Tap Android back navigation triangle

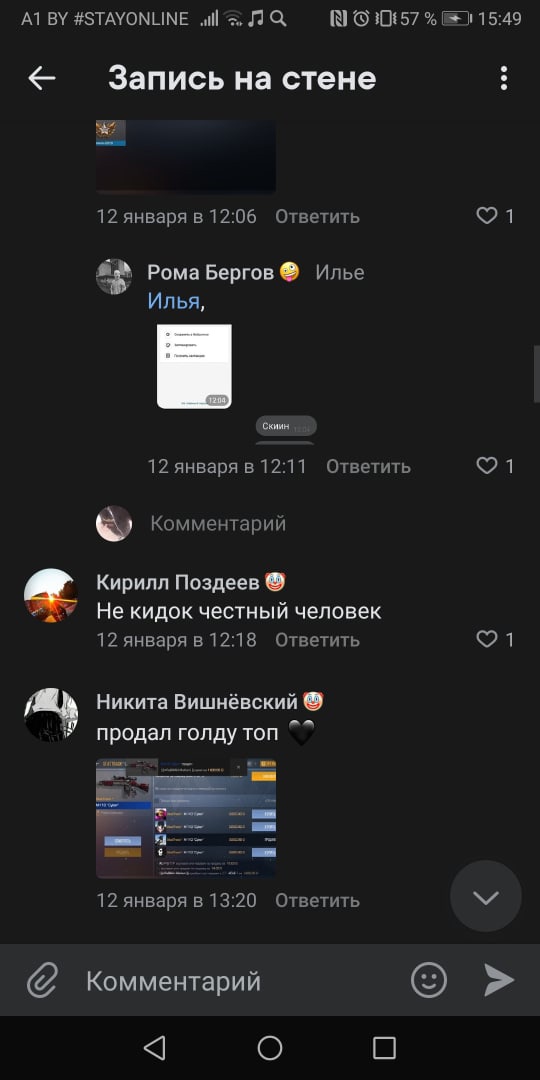(154, 1048)
